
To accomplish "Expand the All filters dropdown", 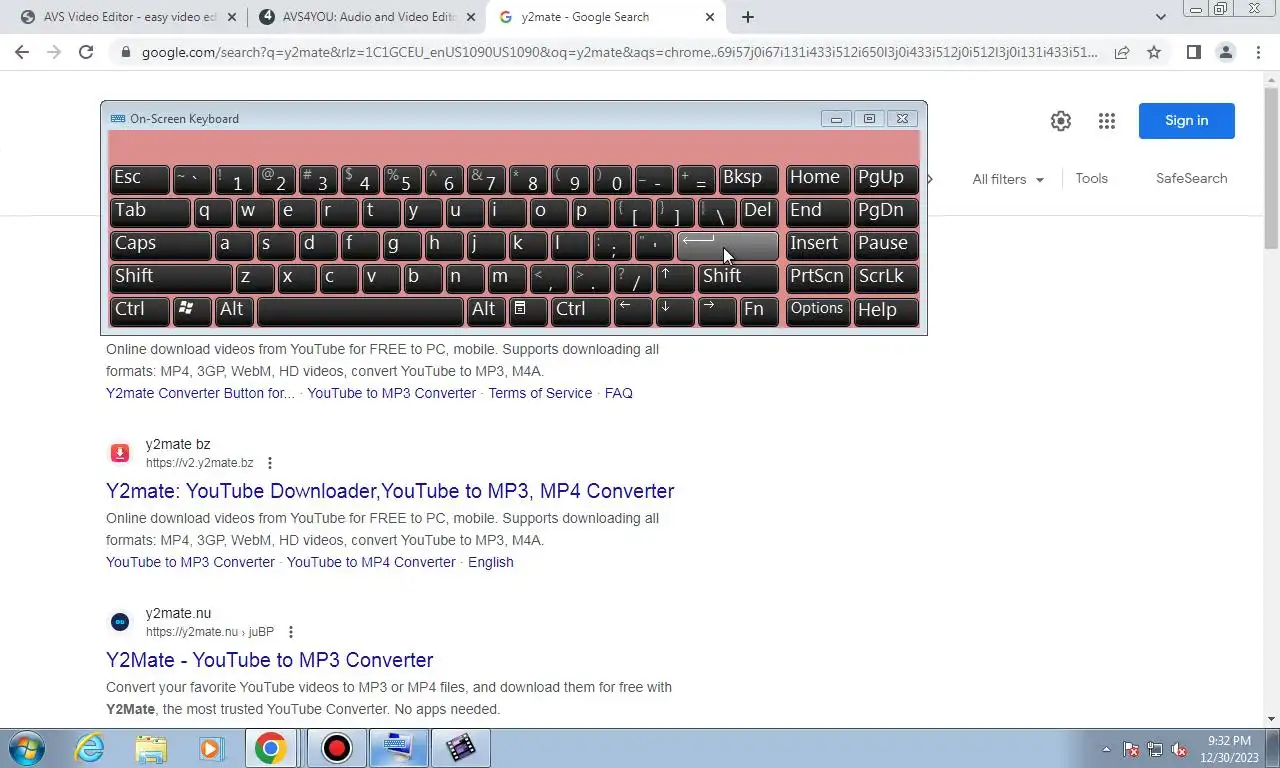I will [1008, 179].
